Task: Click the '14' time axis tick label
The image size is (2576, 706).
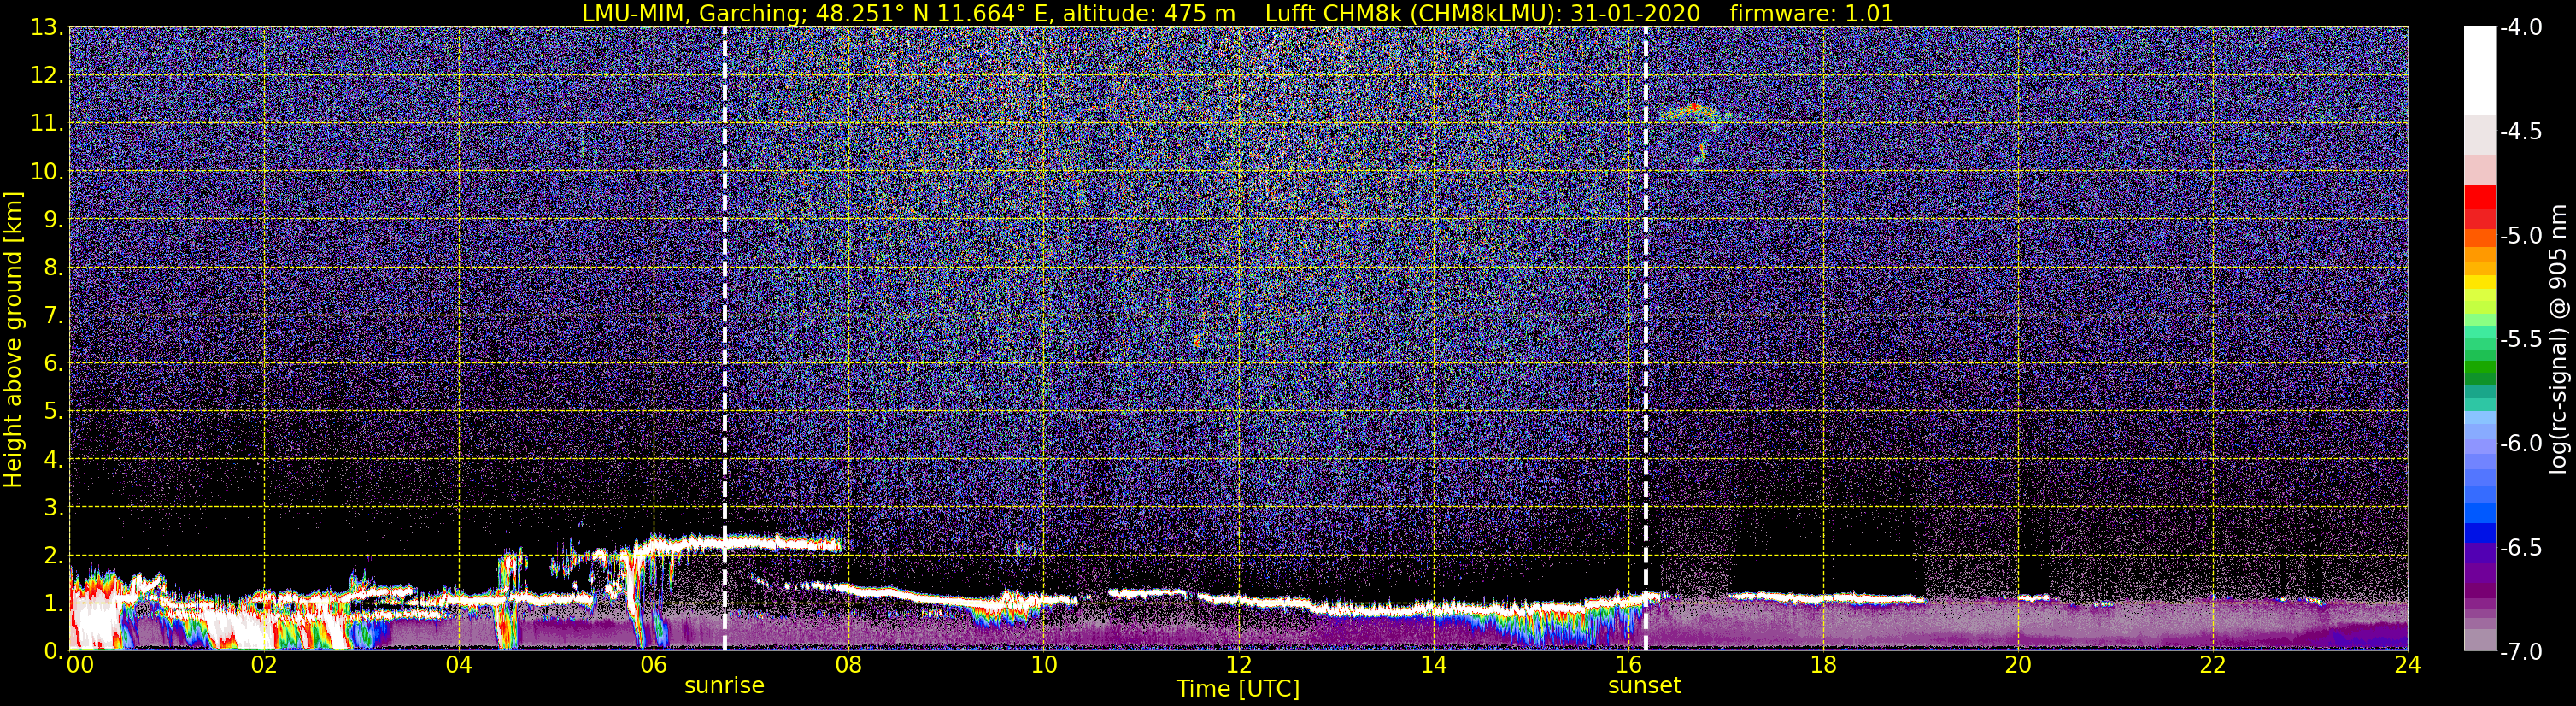Action: (x=1433, y=665)
